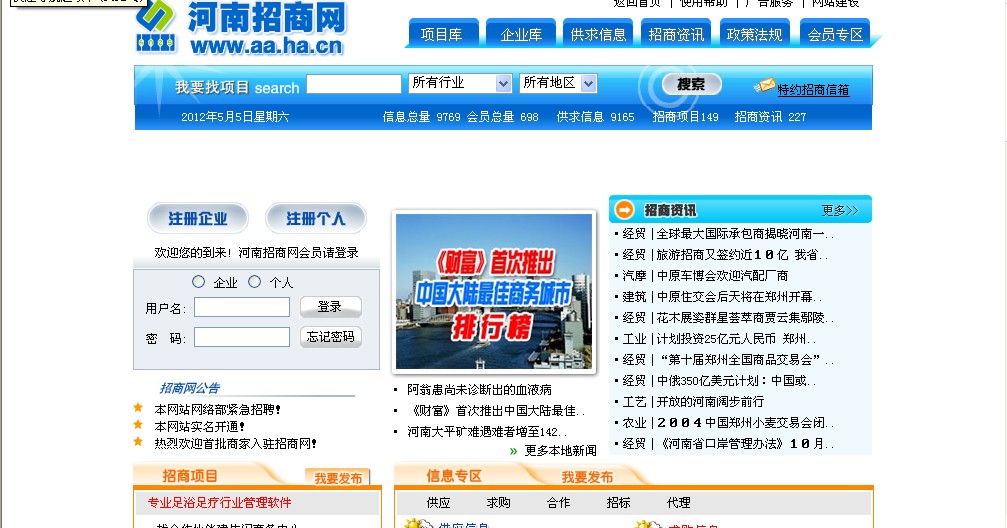Click the 招商项目 section heading

(190, 476)
